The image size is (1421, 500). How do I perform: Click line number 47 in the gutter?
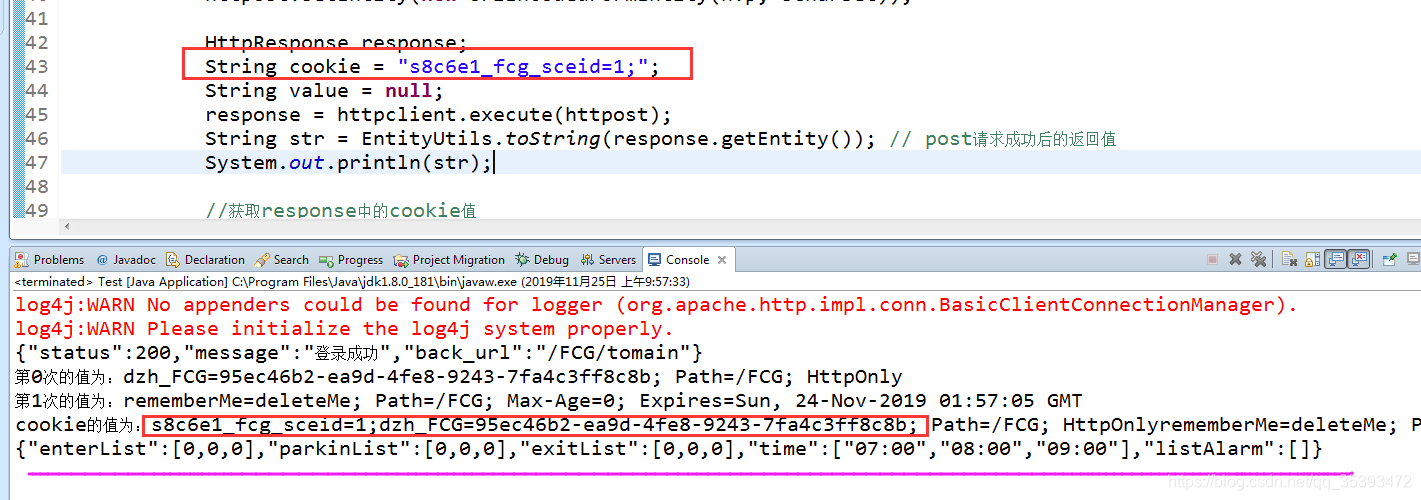(x=36, y=162)
